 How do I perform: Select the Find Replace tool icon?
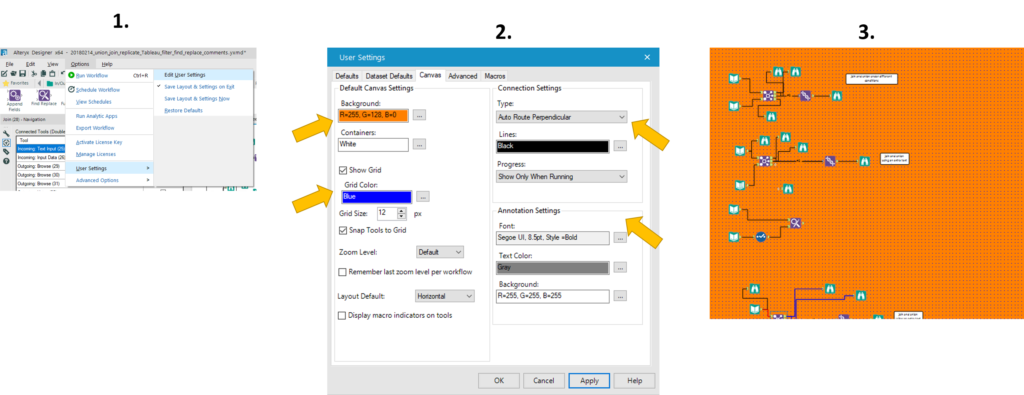click(44, 95)
